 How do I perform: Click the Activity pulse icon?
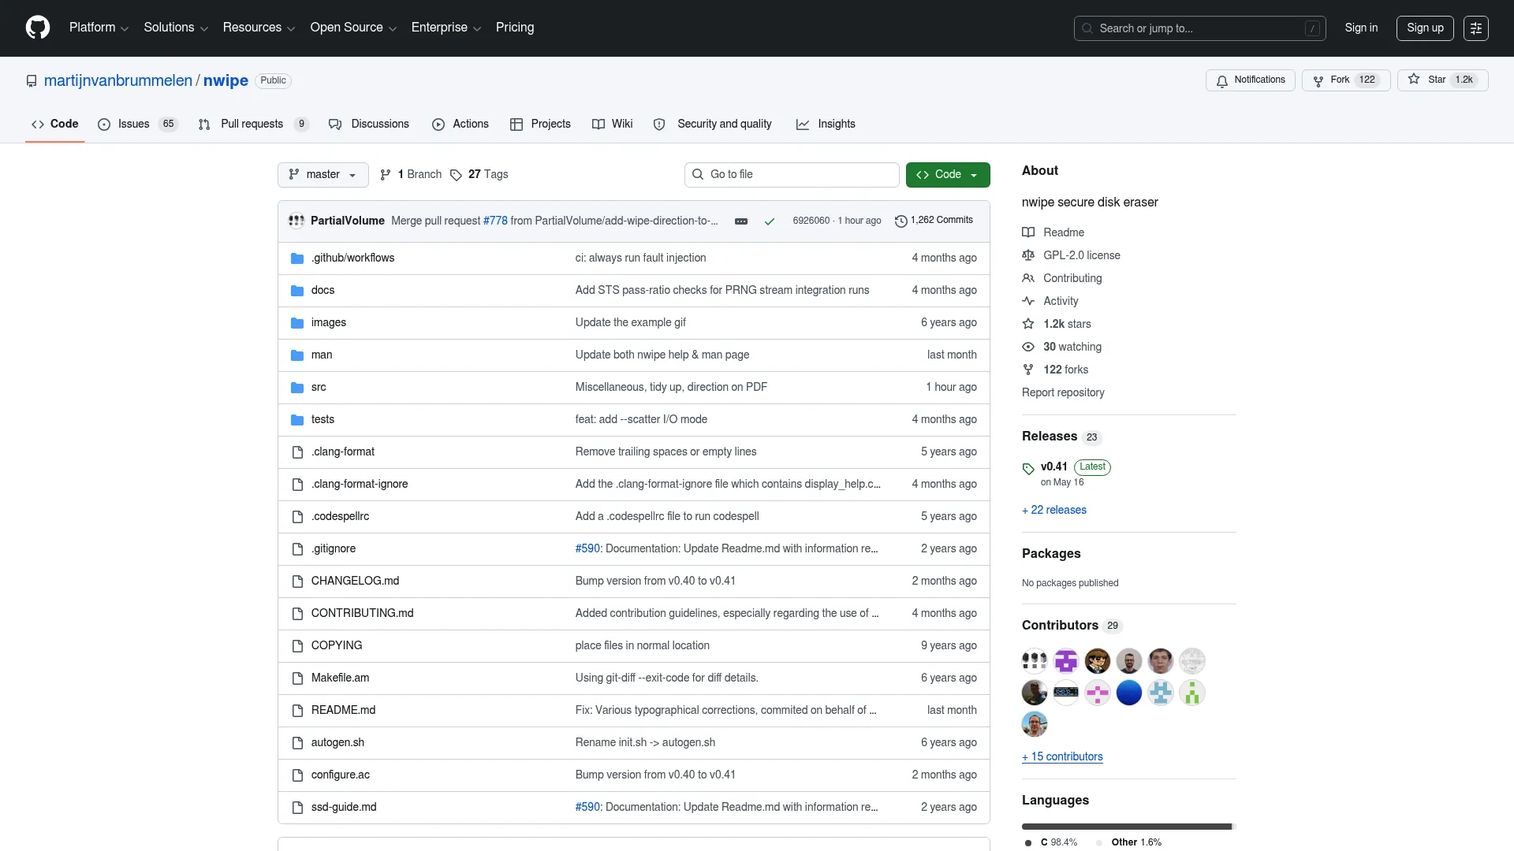click(x=1028, y=301)
